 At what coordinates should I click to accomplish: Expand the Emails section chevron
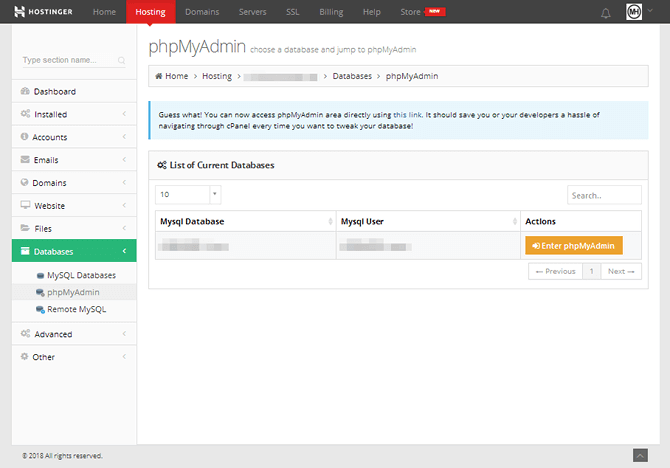(x=124, y=159)
